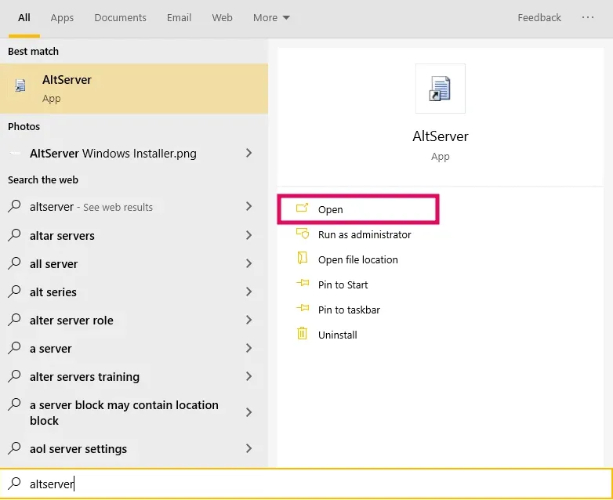The image size is (613, 500).
Task: Click the search box containing 'altserver'
Action: [300, 484]
